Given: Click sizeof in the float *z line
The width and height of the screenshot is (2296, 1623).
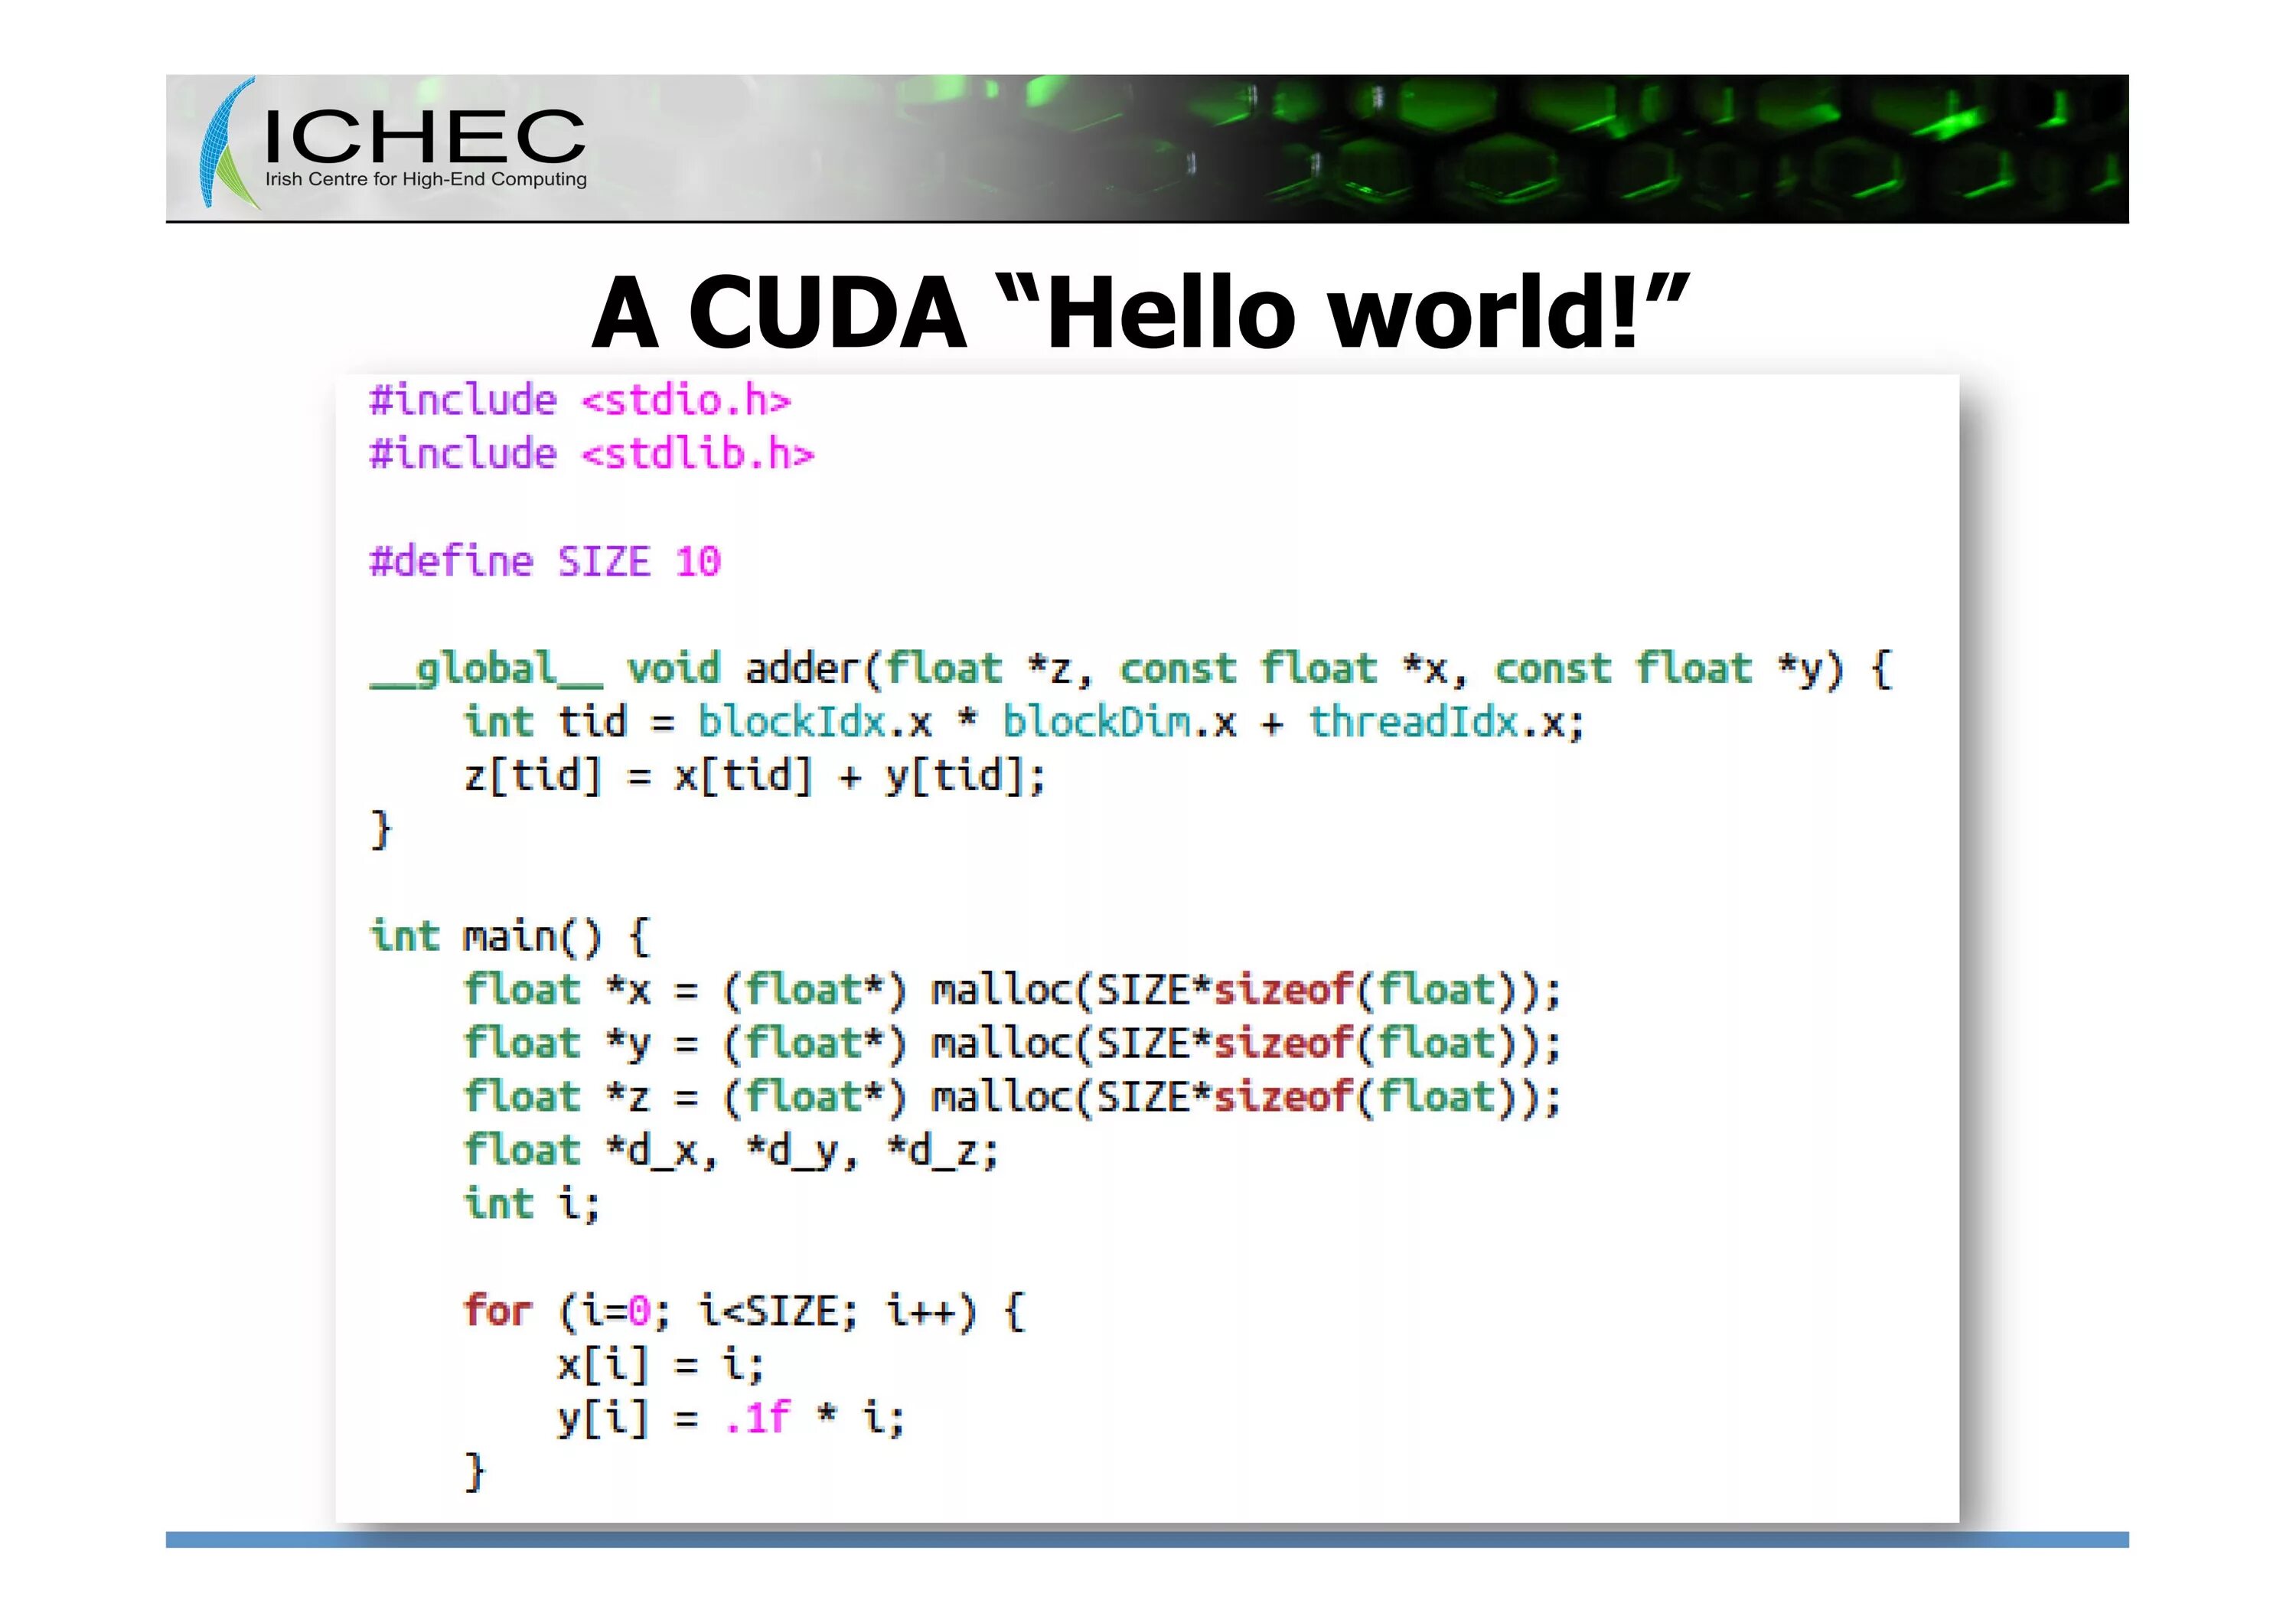Looking at the screenshot, I should [x=1282, y=1098].
